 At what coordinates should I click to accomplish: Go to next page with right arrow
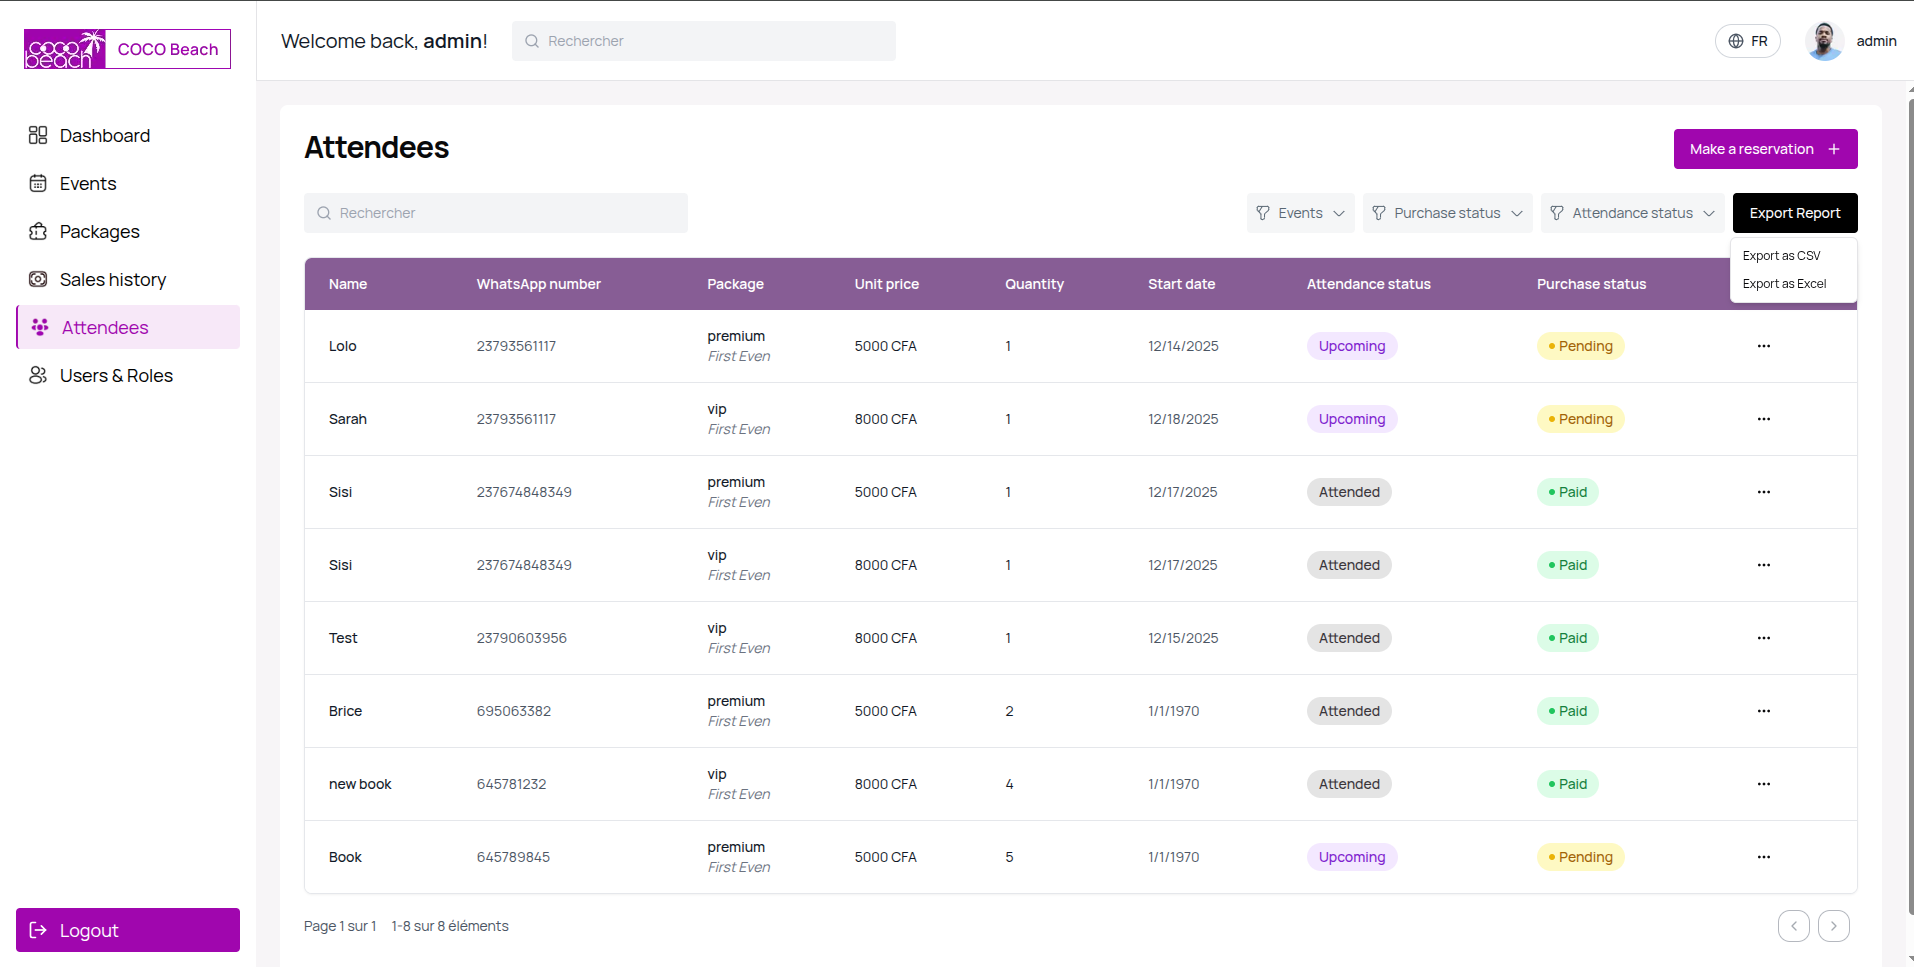[x=1833, y=926]
